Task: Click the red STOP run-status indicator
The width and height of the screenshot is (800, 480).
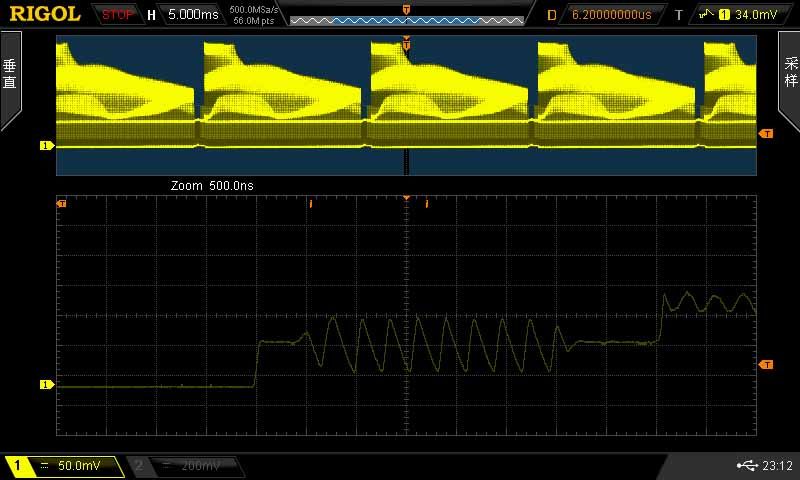Action: [x=118, y=14]
